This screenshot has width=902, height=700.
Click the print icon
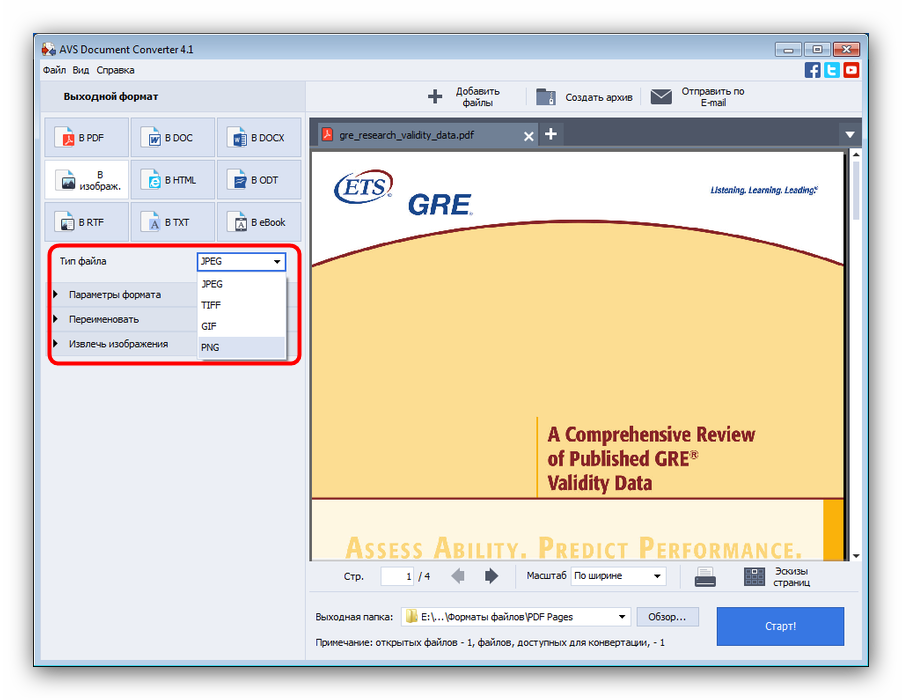pyautogui.click(x=706, y=577)
